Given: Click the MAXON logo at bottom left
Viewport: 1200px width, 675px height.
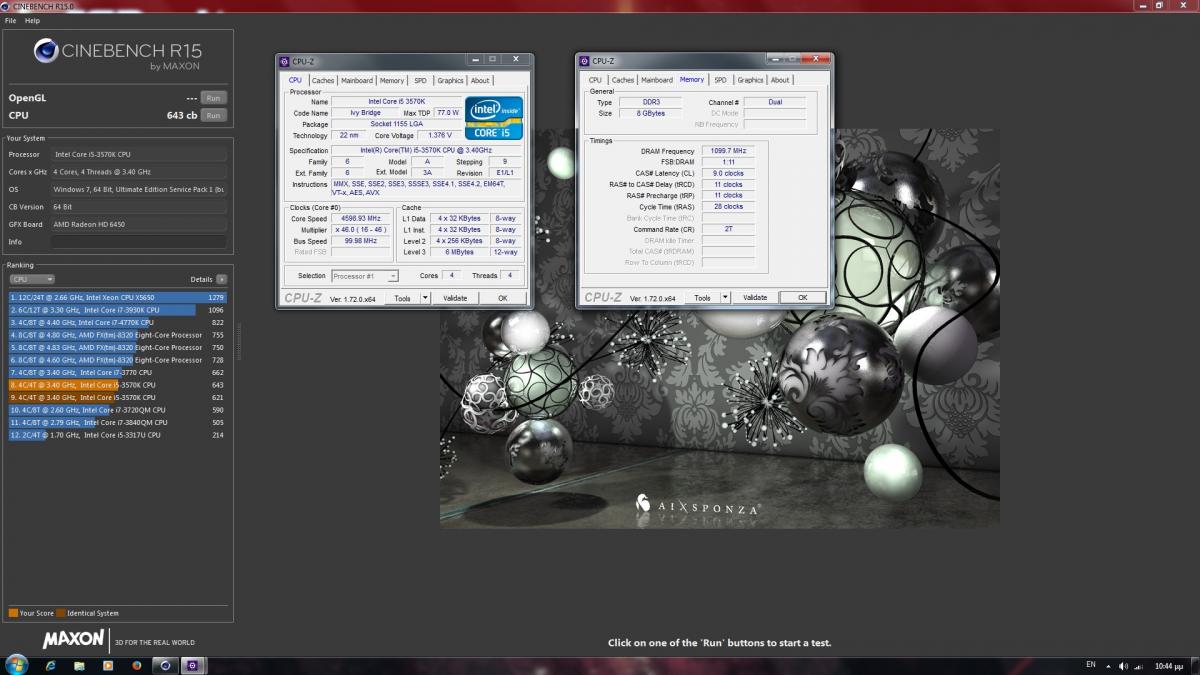Looking at the screenshot, I should pyautogui.click(x=73, y=639).
